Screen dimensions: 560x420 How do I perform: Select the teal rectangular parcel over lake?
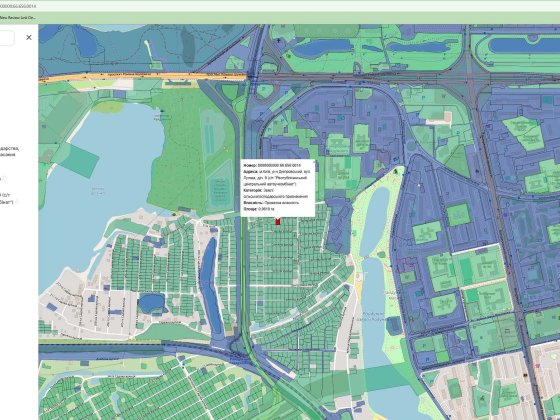[x=79, y=161]
